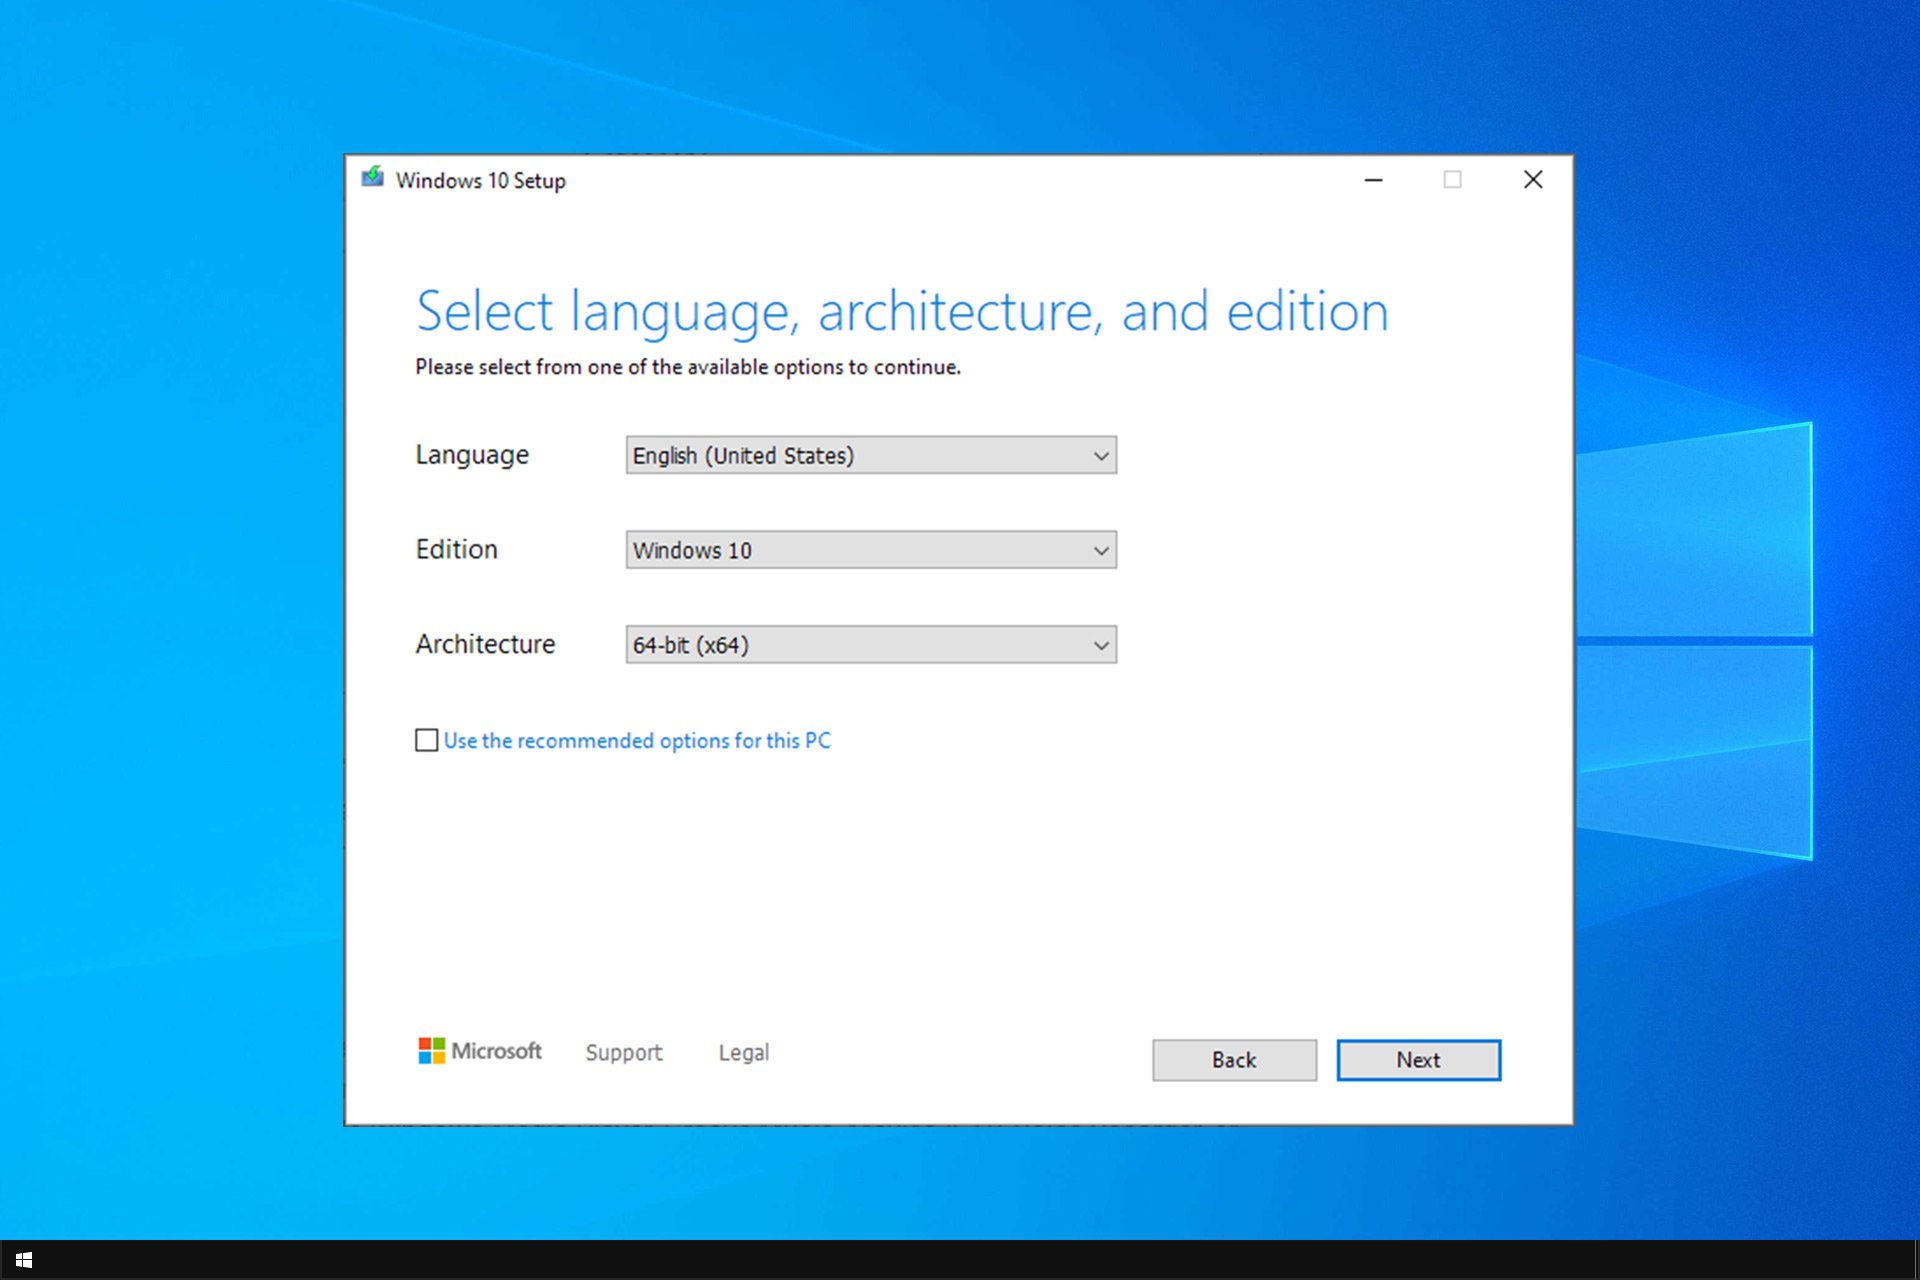Click the Next button
This screenshot has height=1280, width=1920.
coord(1418,1060)
